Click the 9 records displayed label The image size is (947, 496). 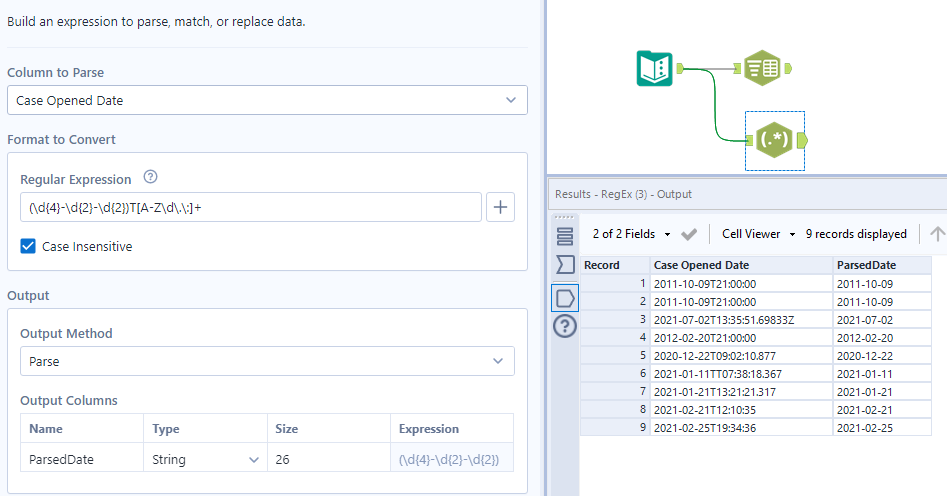(x=856, y=234)
